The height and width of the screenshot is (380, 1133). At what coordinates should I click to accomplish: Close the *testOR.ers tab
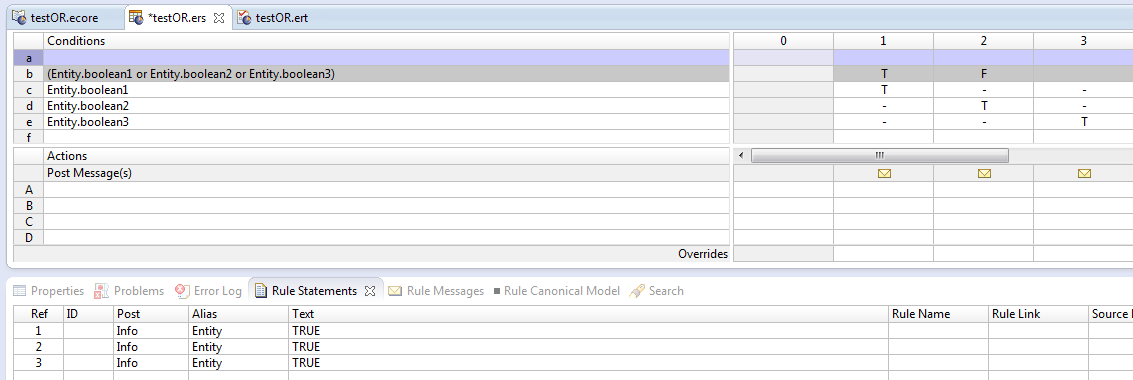[219, 18]
